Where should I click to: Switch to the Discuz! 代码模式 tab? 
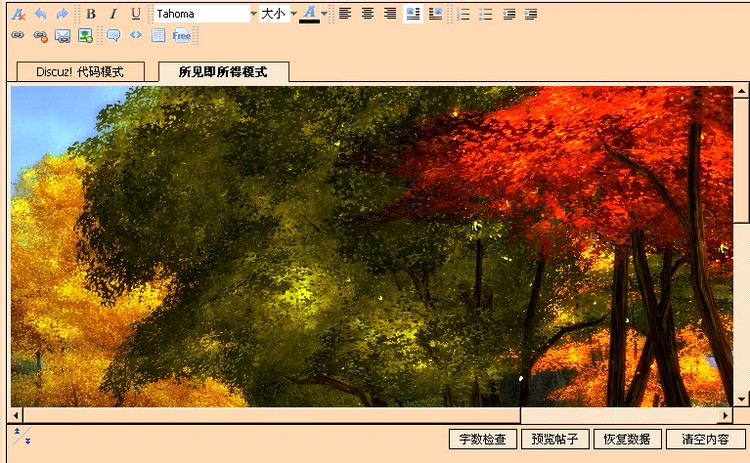[80, 72]
